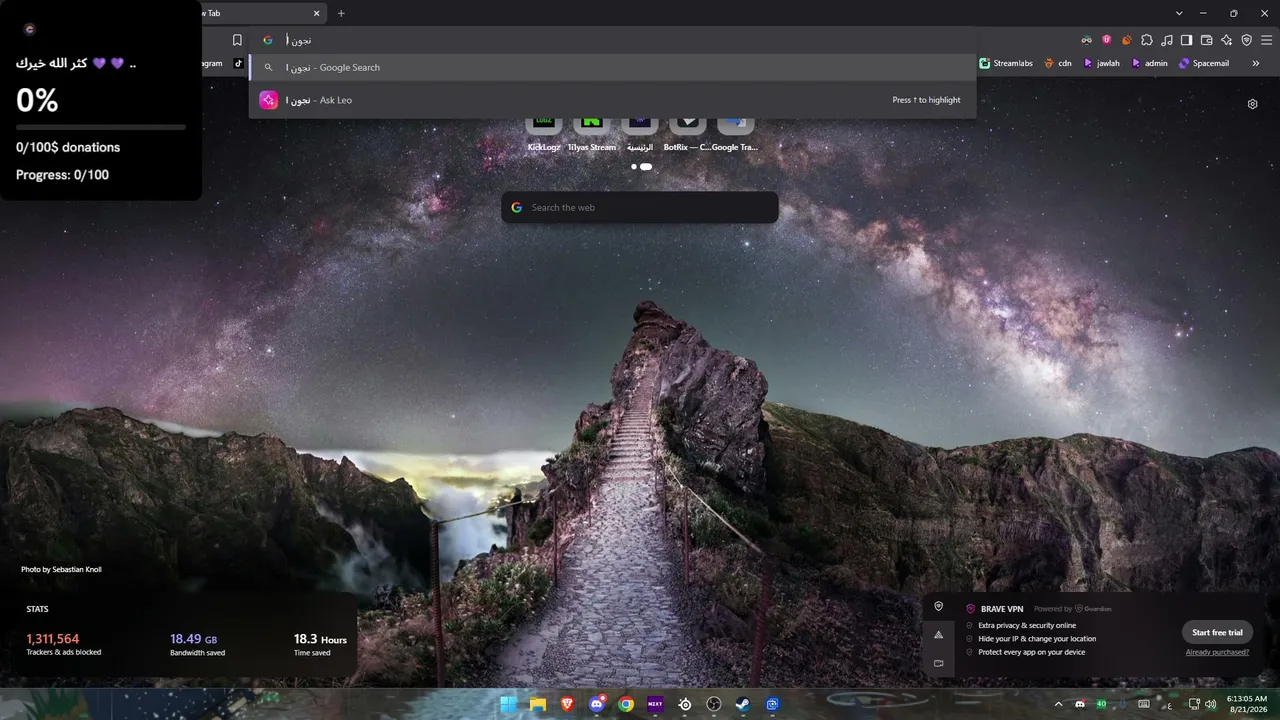The image size is (1280, 720).
Task: Open SteelSeries app from the taskbar
Action: (685, 704)
